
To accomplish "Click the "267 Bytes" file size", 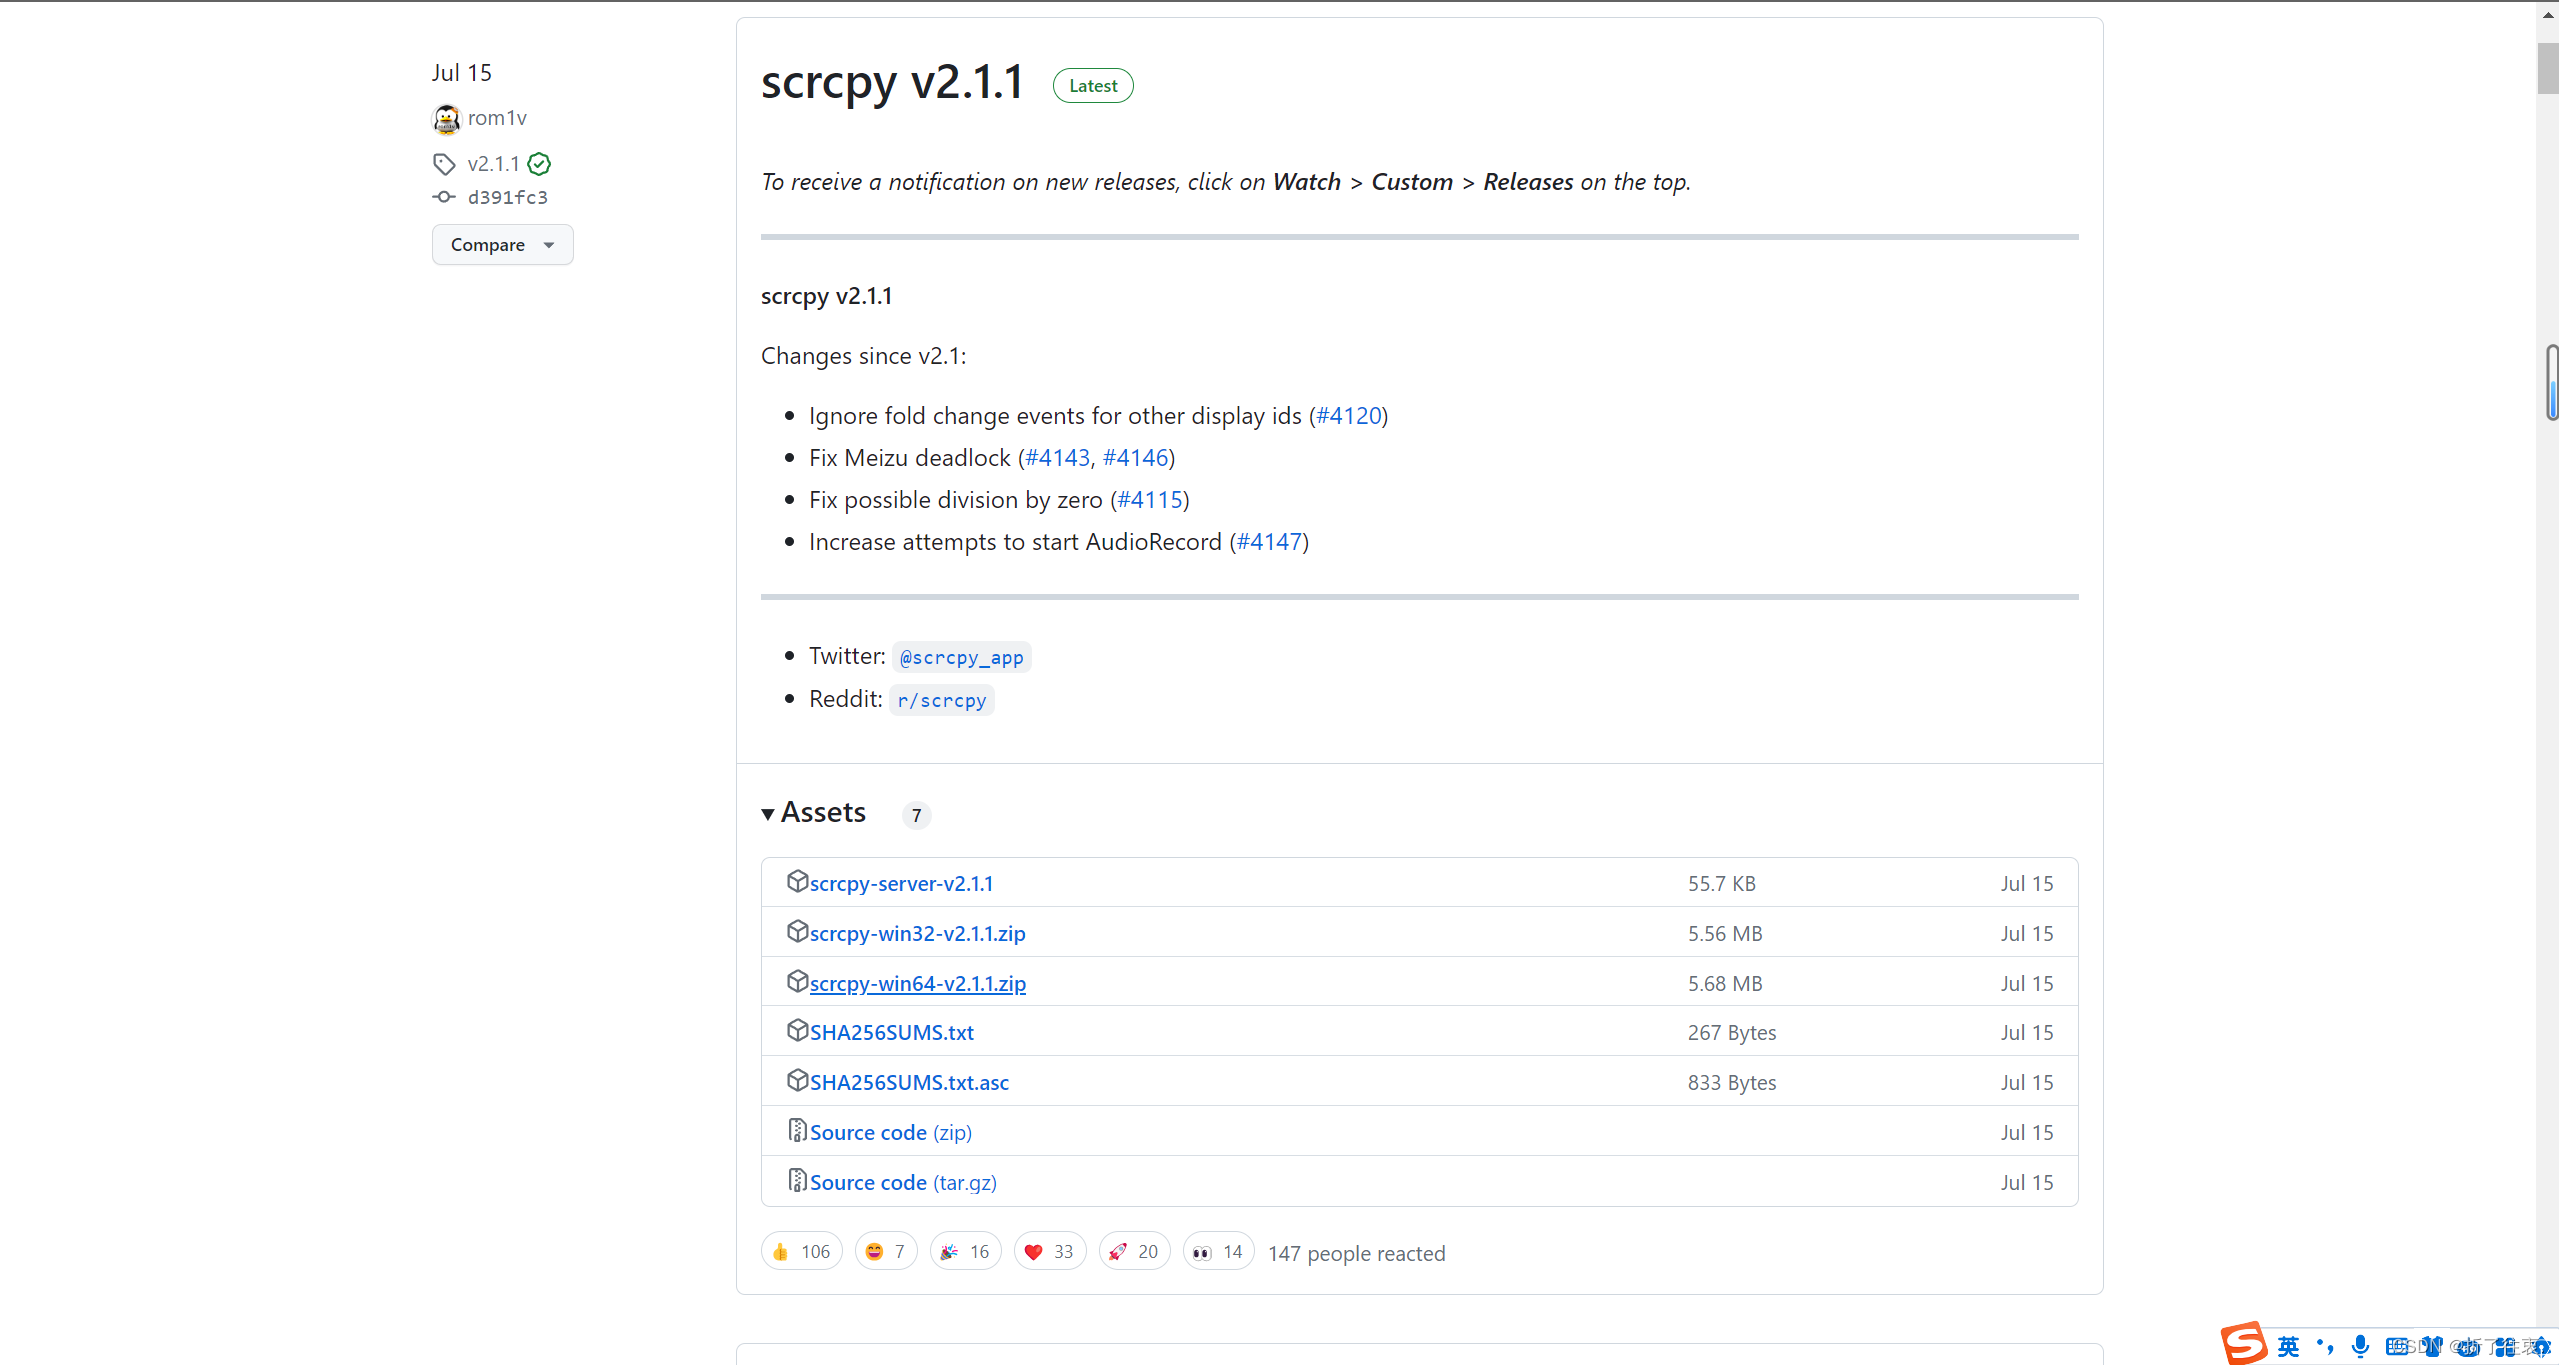I will pyautogui.click(x=1732, y=1033).
